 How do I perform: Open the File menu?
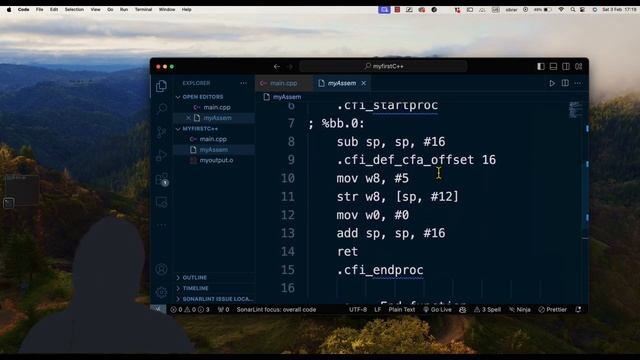(x=39, y=9)
